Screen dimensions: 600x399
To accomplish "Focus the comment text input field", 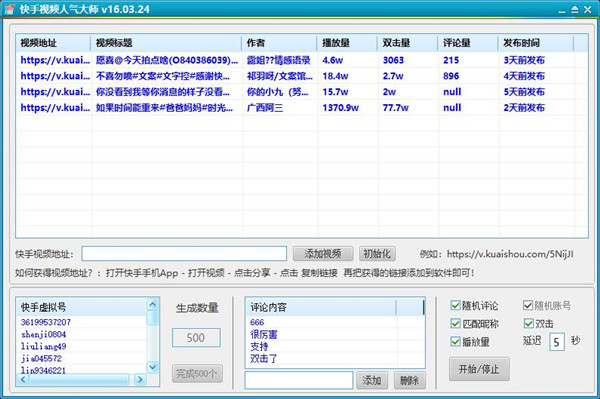I will (x=299, y=380).
